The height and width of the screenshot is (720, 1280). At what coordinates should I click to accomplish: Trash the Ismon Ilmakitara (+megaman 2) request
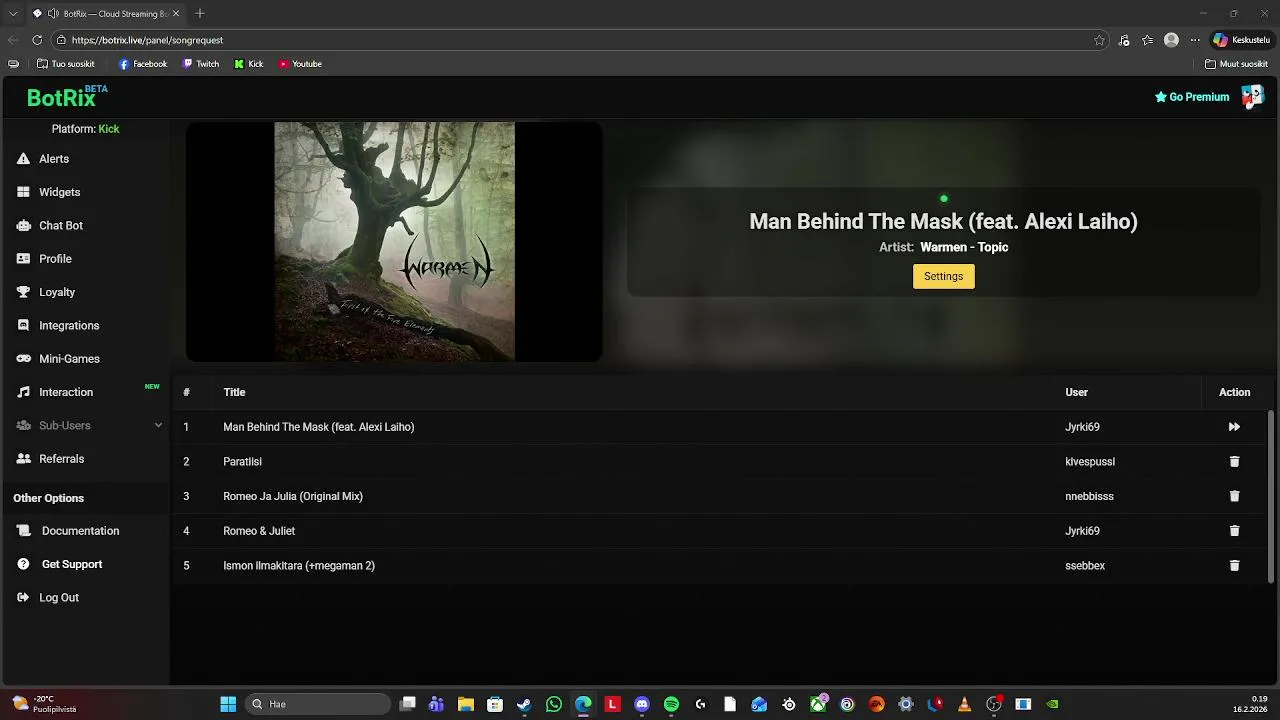(1234, 566)
